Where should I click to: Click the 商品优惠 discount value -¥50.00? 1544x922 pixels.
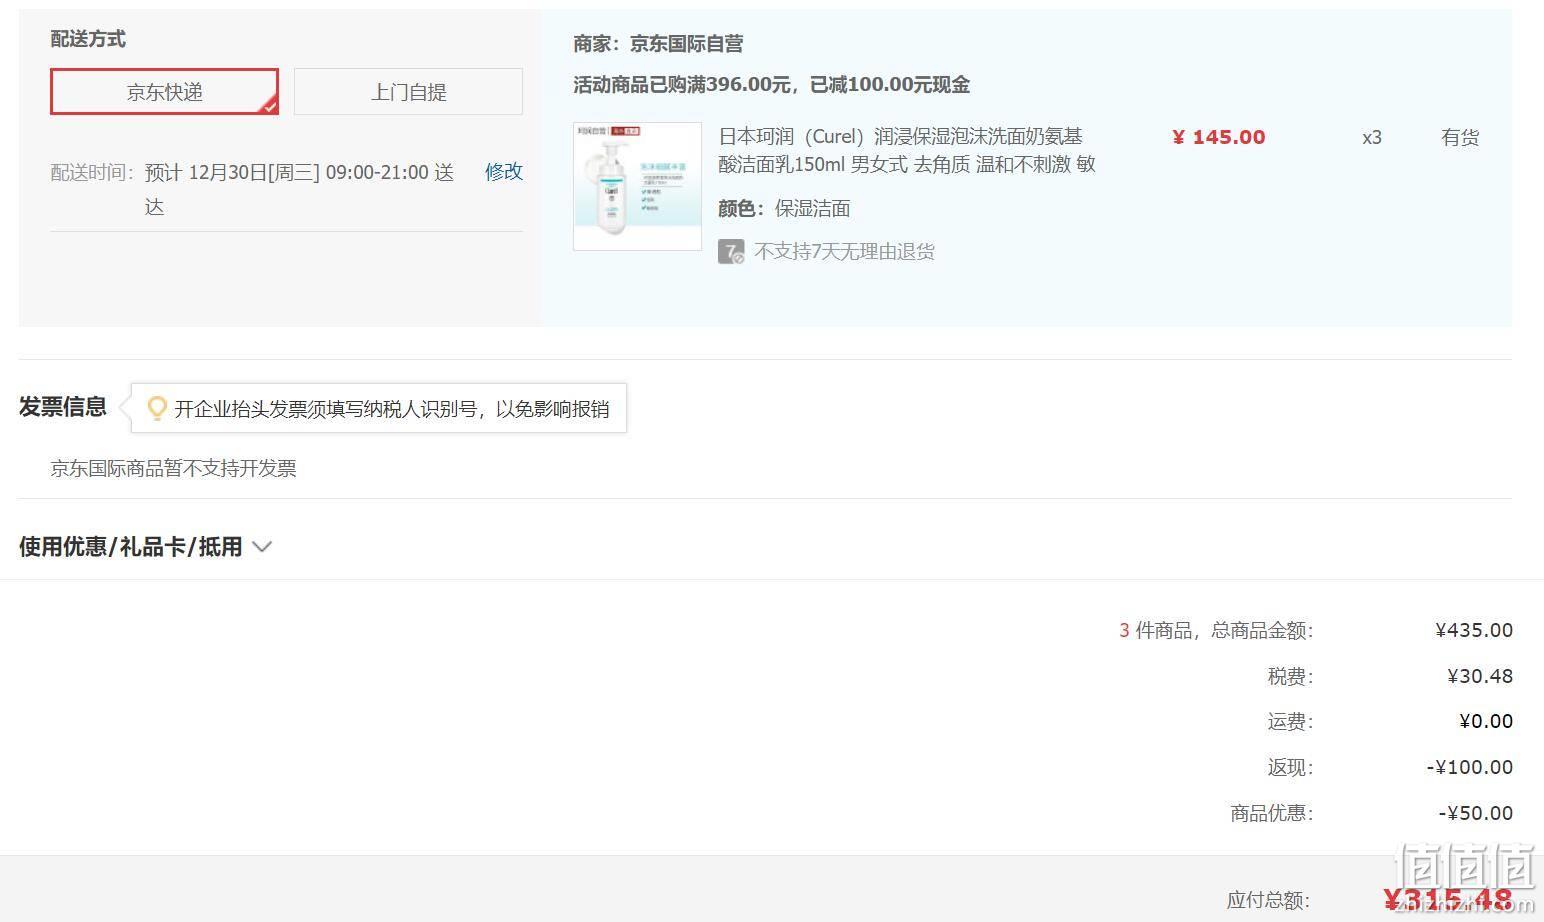pyautogui.click(x=1476, y=813)
